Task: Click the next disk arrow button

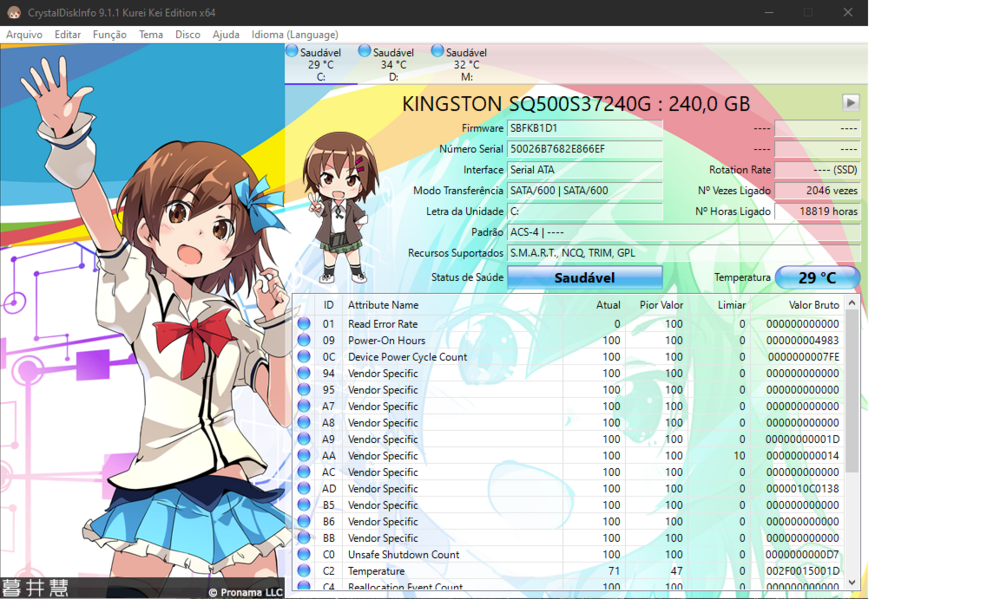Action: coord(850,103)
